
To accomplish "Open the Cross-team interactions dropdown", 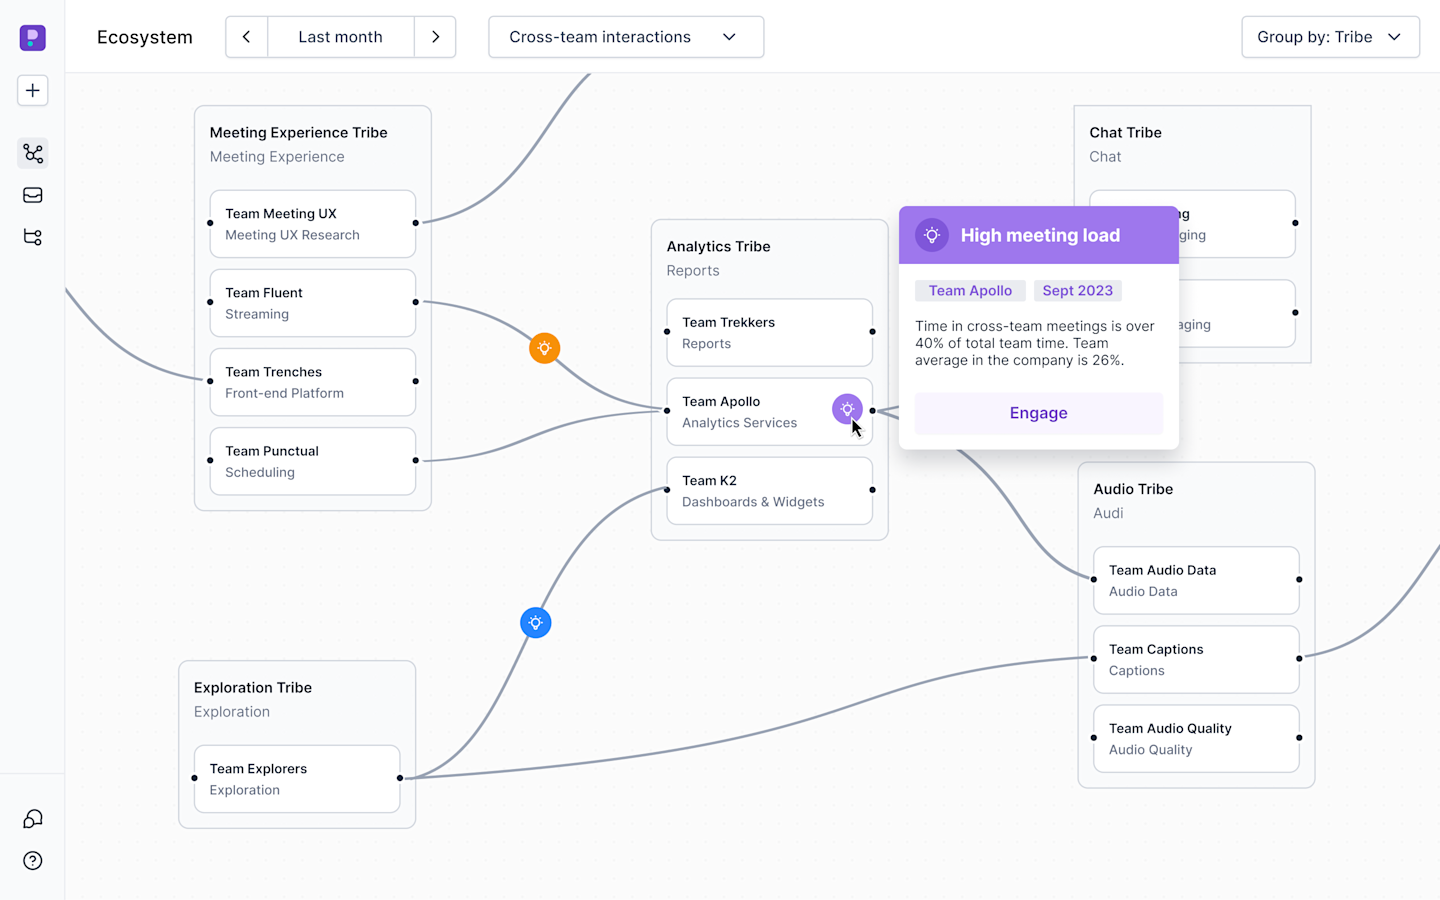I will tap(626, 36).
